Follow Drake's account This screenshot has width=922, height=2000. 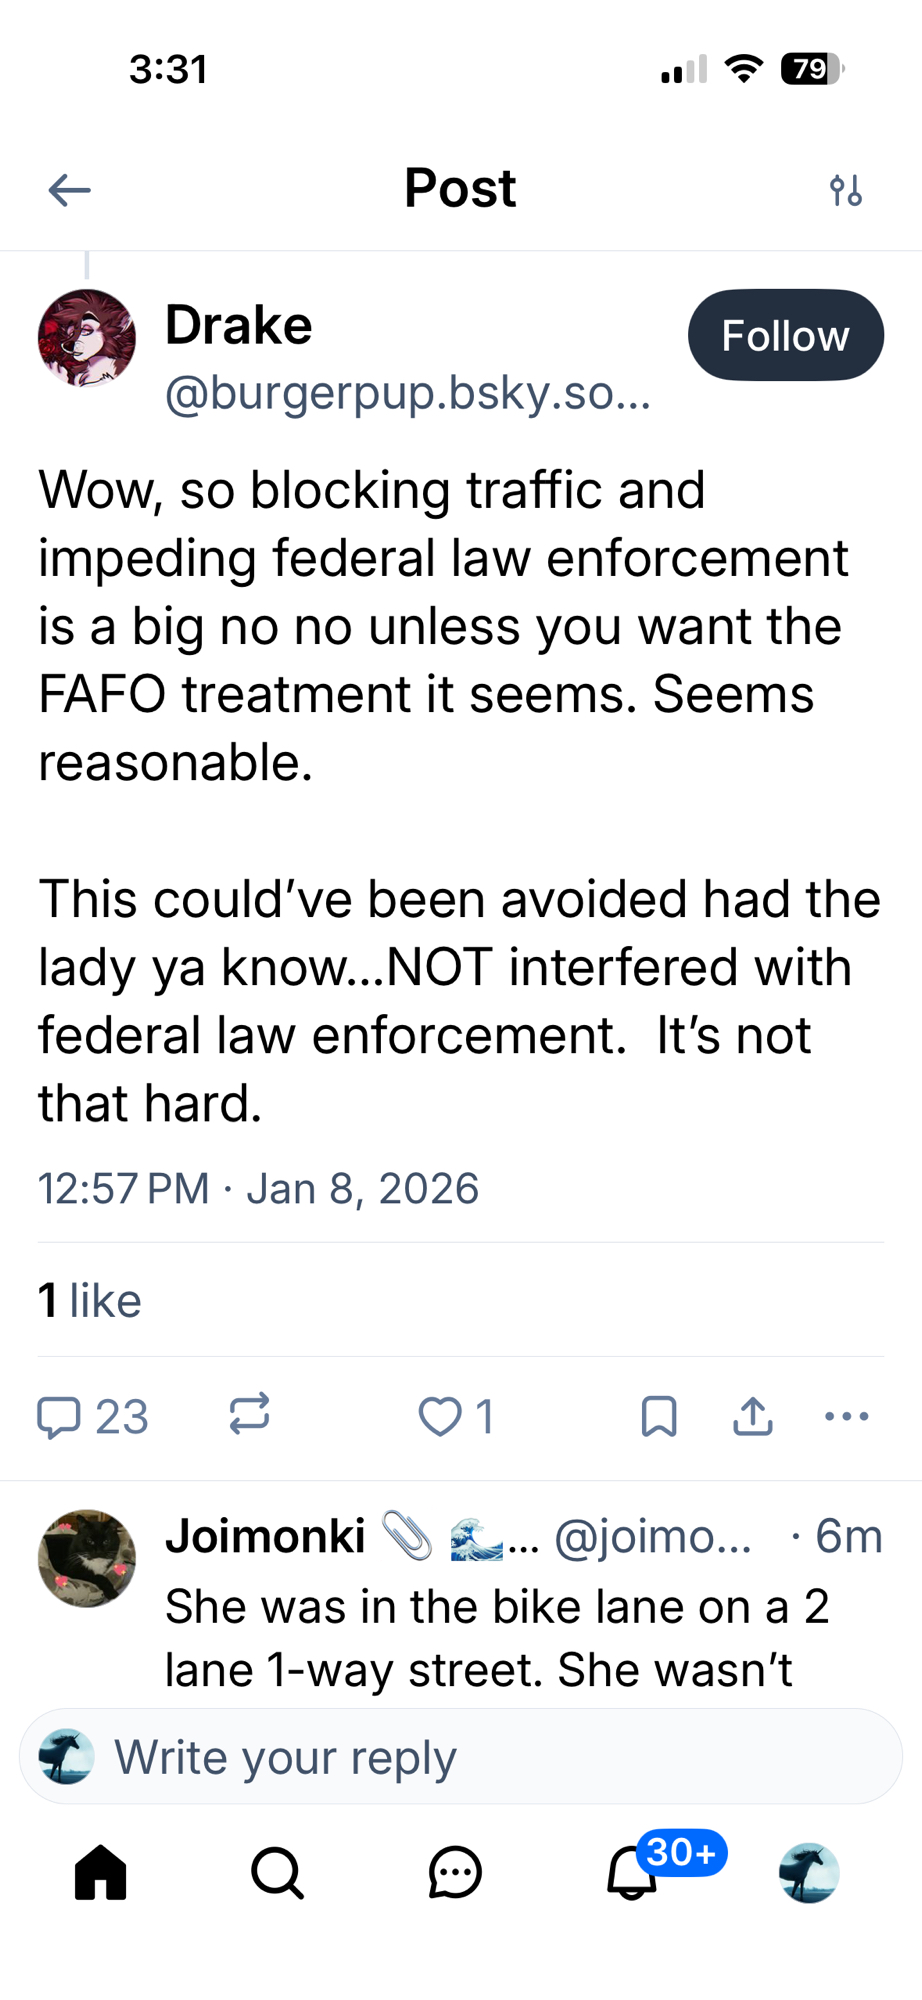click(x=785, y=335)
